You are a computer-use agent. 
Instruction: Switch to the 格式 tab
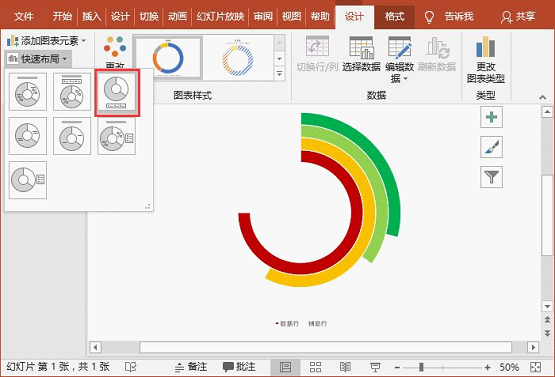(394, 16)
